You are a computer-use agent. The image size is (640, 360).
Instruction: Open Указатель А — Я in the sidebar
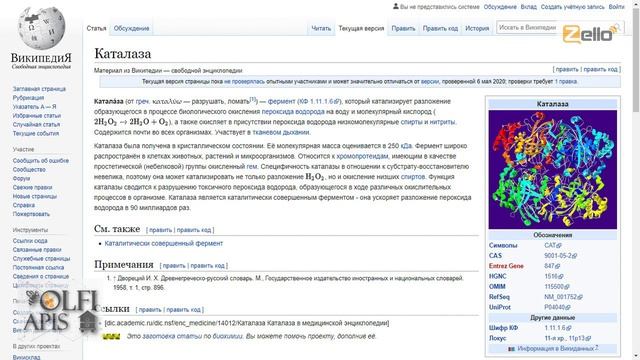click(35, 107)
